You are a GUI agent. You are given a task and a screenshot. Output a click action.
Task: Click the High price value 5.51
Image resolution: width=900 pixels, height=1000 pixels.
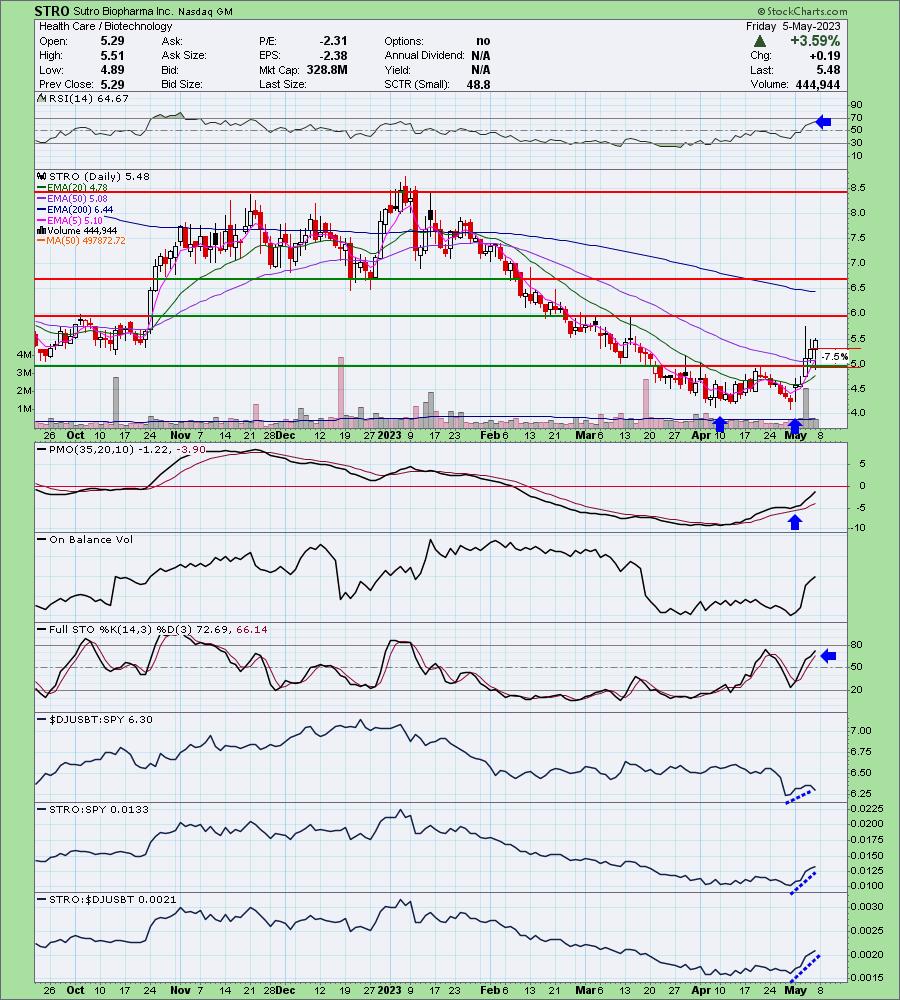pyautogui.click(x=112, y=55)
